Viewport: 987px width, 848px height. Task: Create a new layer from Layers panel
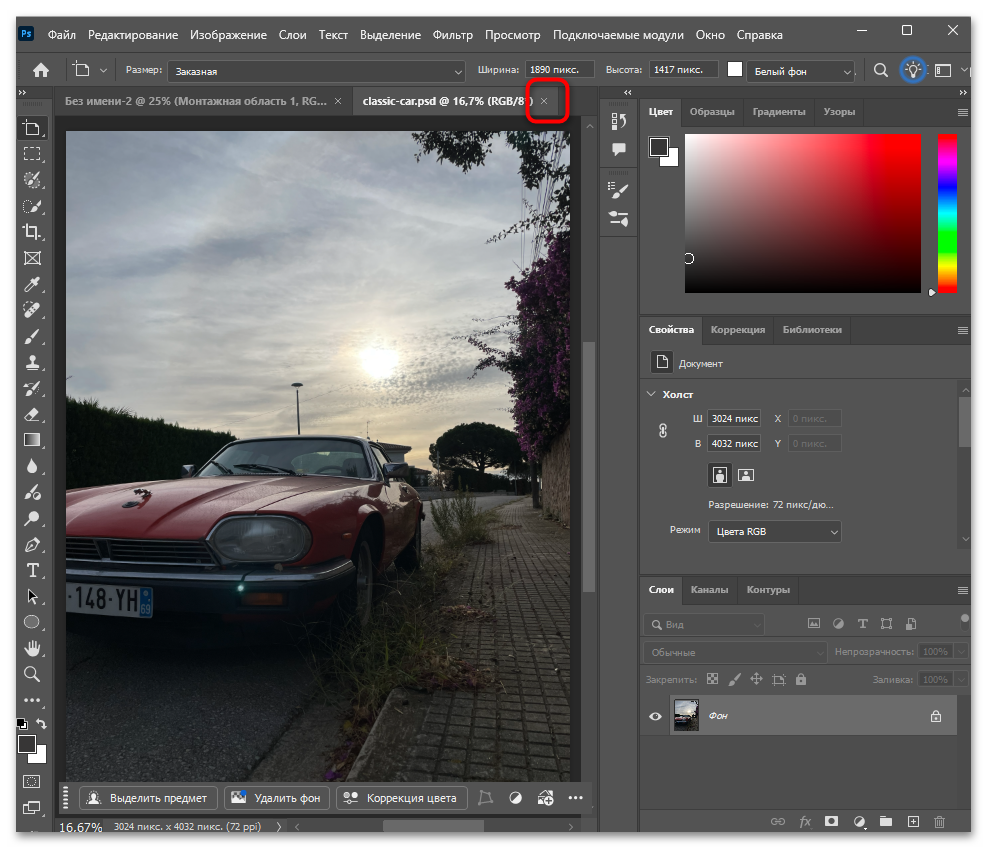click(x=912, y=821)
